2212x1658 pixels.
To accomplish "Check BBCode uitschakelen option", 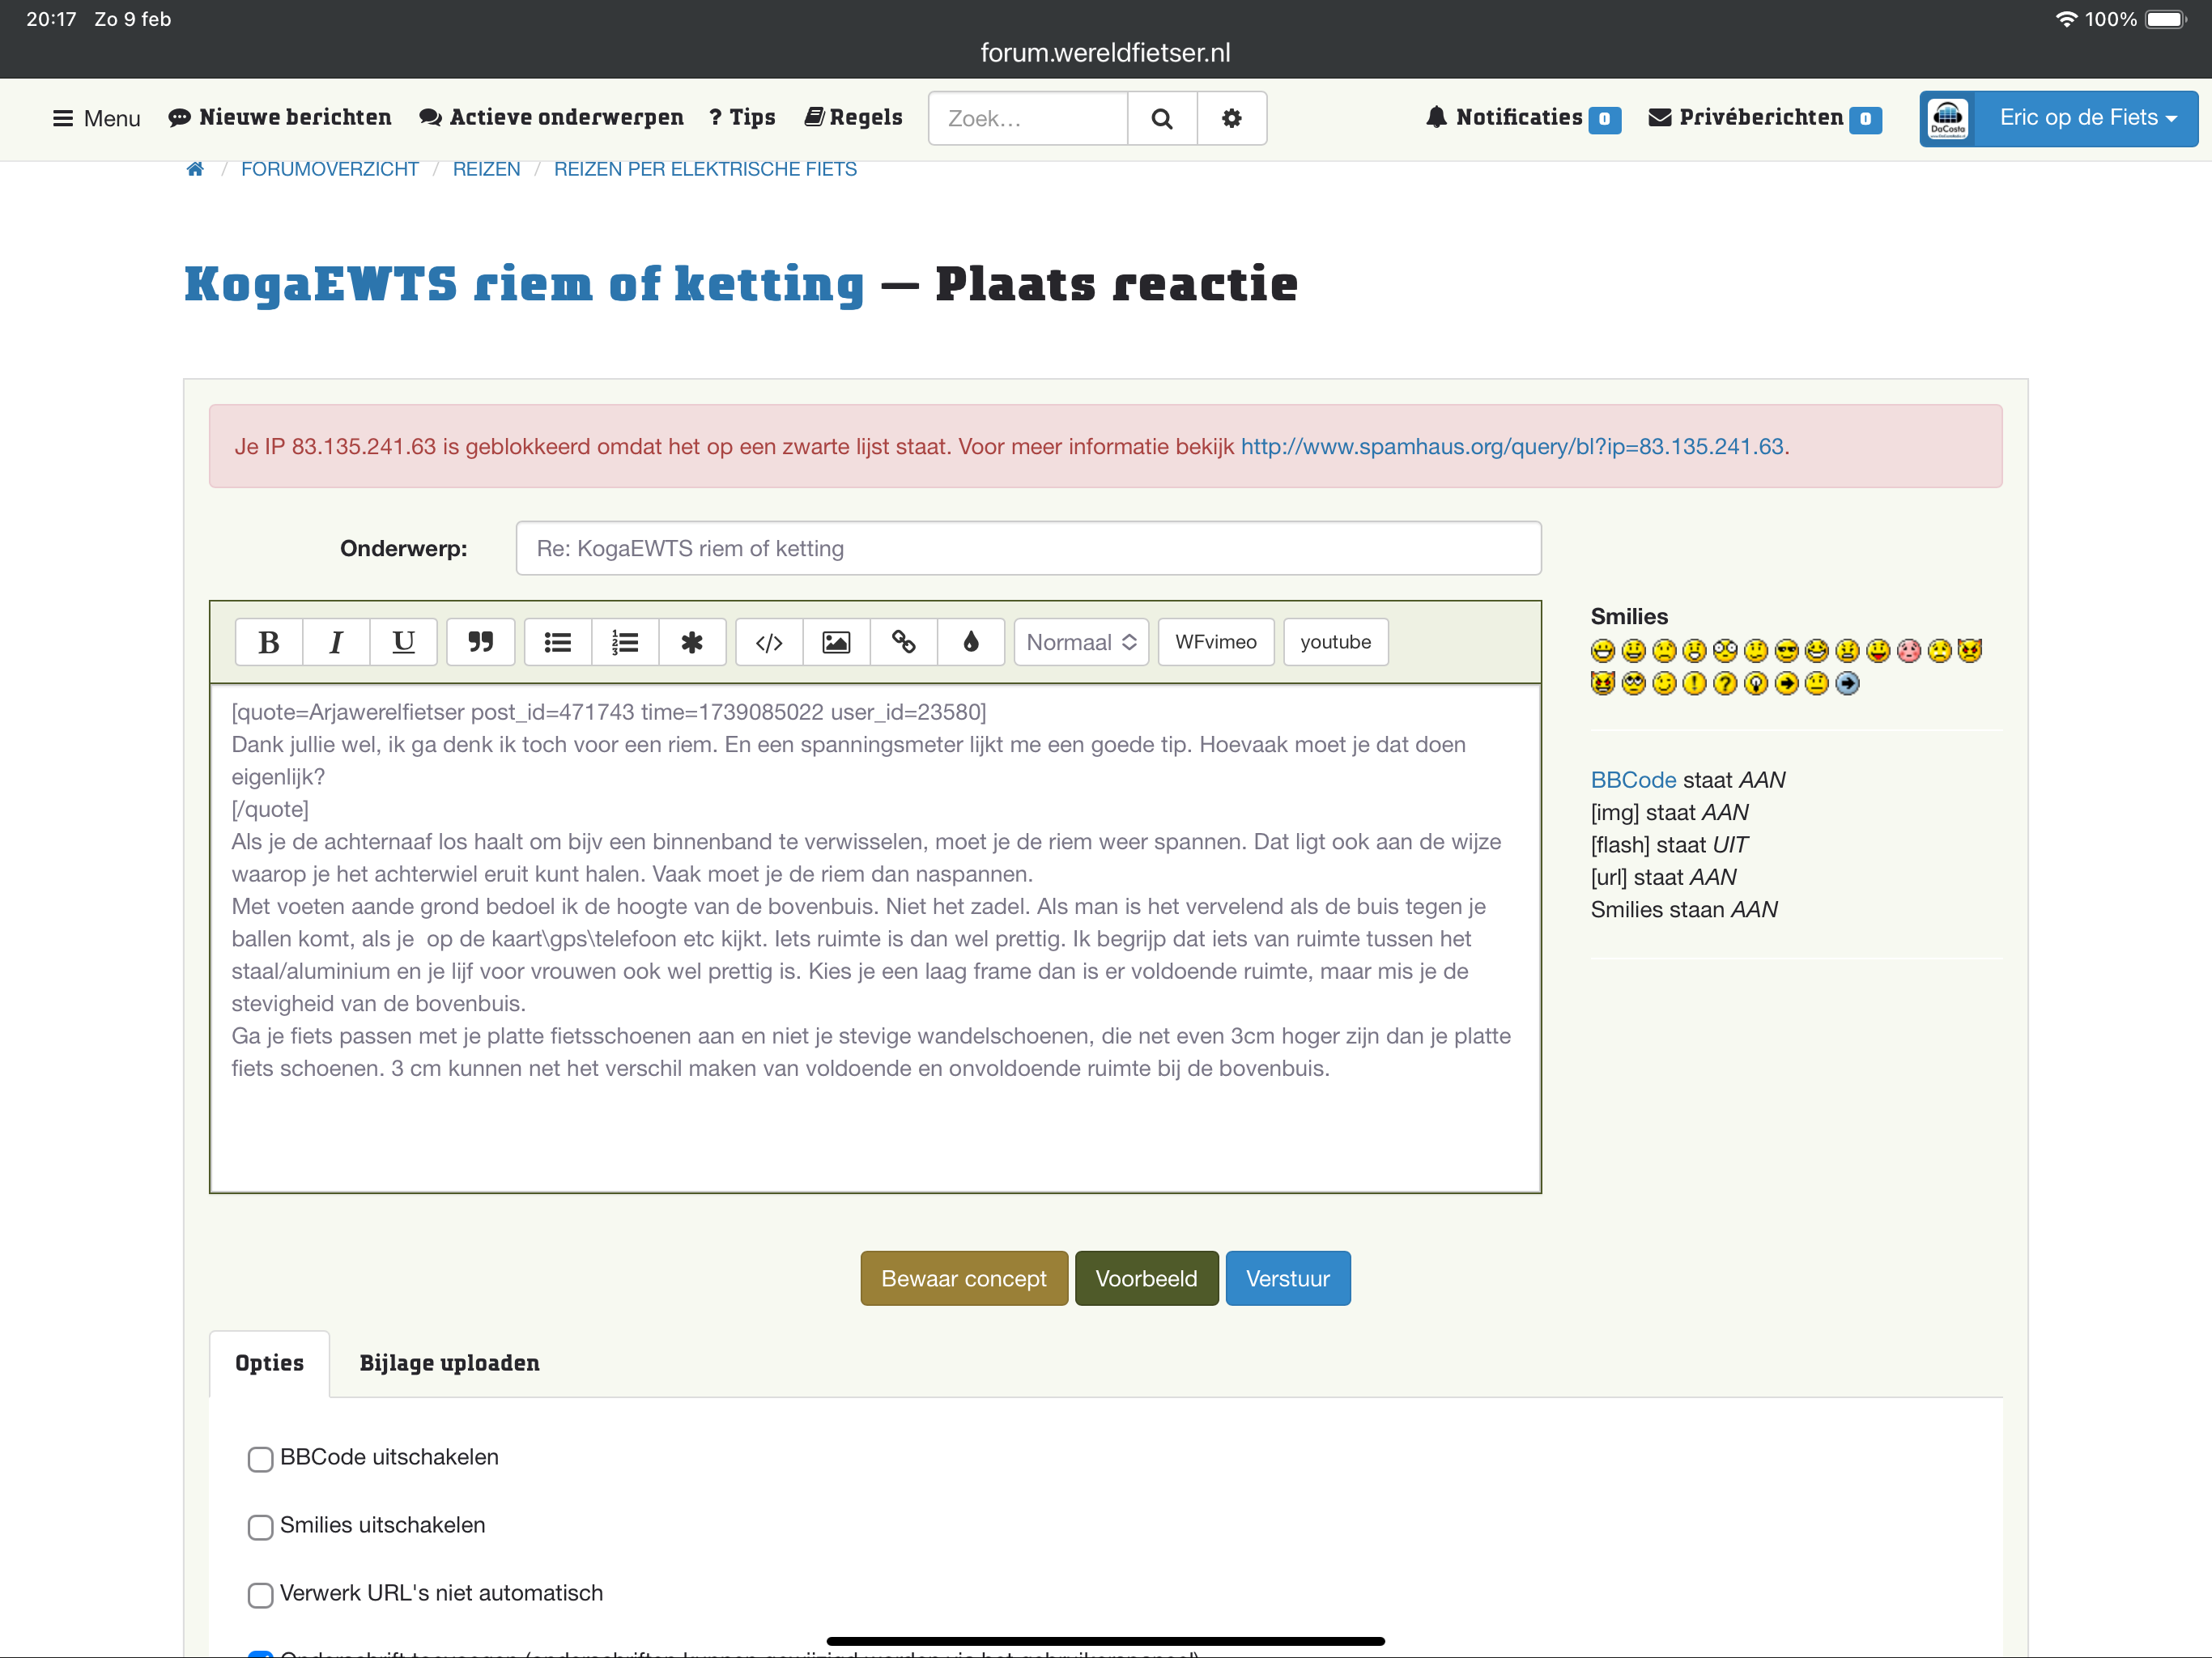I will 260,1459.
